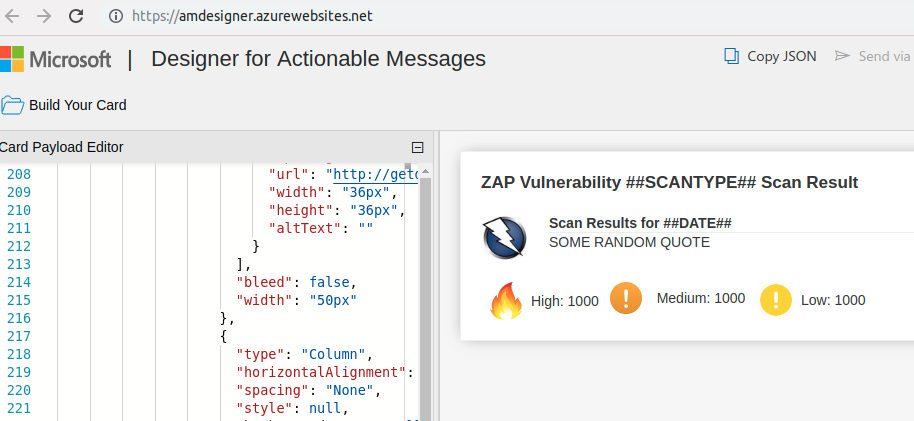Open site information icon in address bar

click(x=116, y=16)
